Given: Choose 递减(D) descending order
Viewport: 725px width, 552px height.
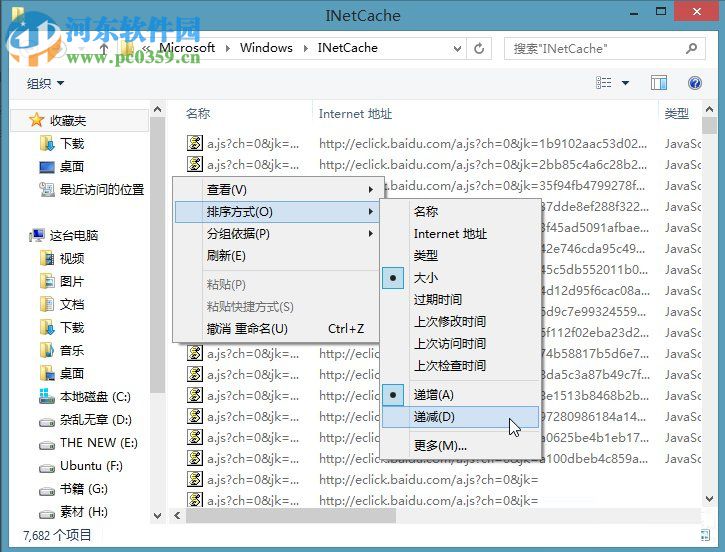Looking at the screenshot, I should tap(461, 417).
